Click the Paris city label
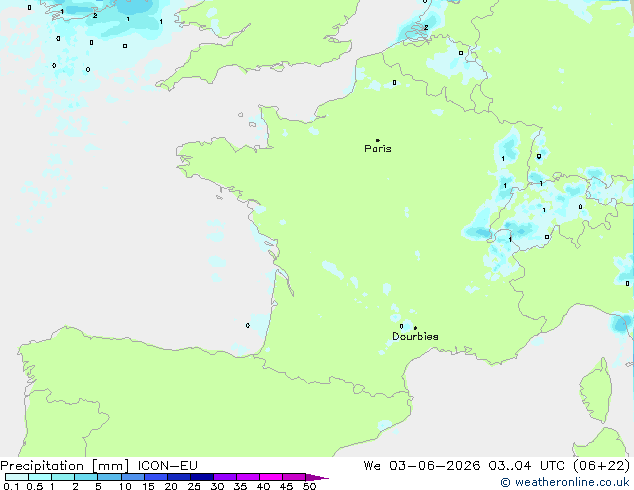The height and width of the screenshot is (490, 634). (x=378, y=149)
